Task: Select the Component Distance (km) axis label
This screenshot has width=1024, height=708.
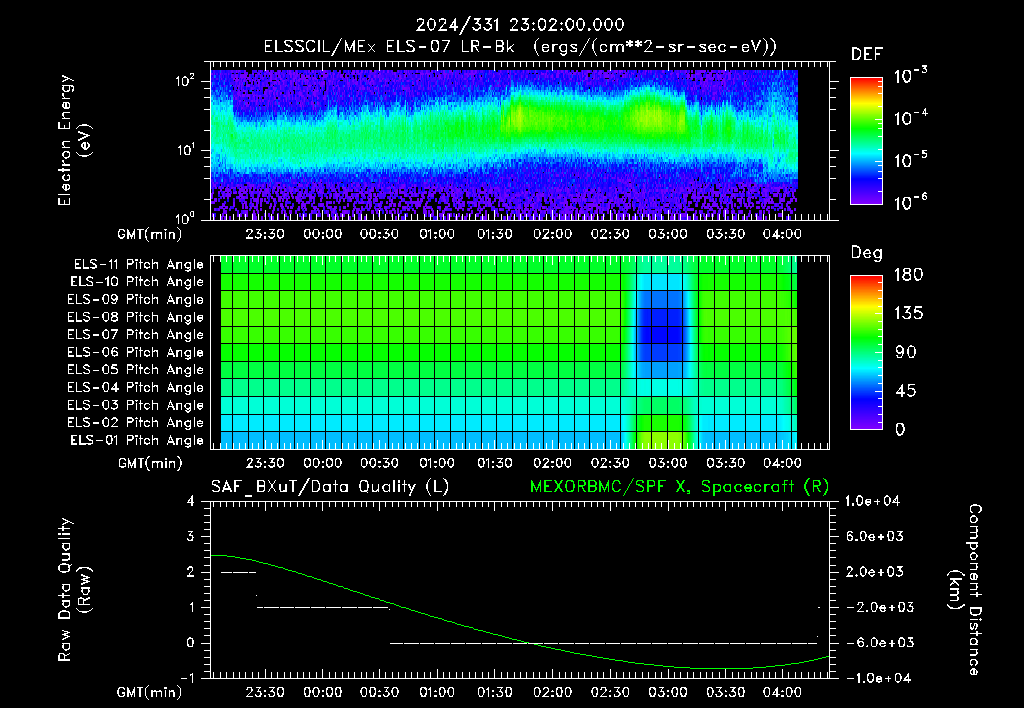Action: coord(965,590)
